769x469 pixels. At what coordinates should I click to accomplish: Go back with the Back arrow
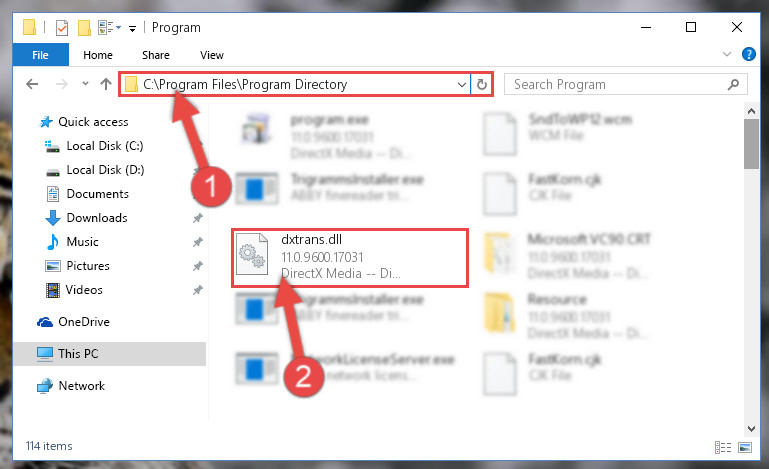coord(32,84)
